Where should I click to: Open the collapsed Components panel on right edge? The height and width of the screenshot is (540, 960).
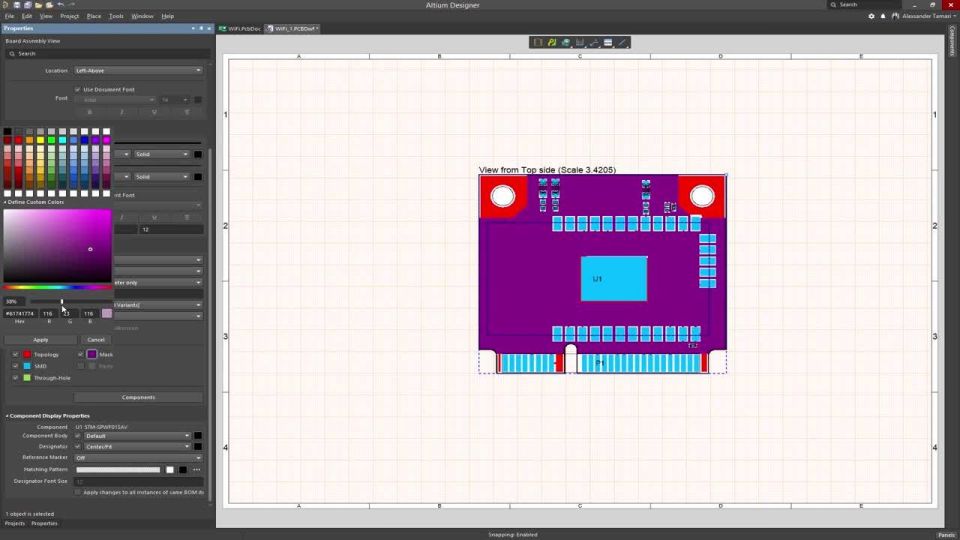pos(952,41)
